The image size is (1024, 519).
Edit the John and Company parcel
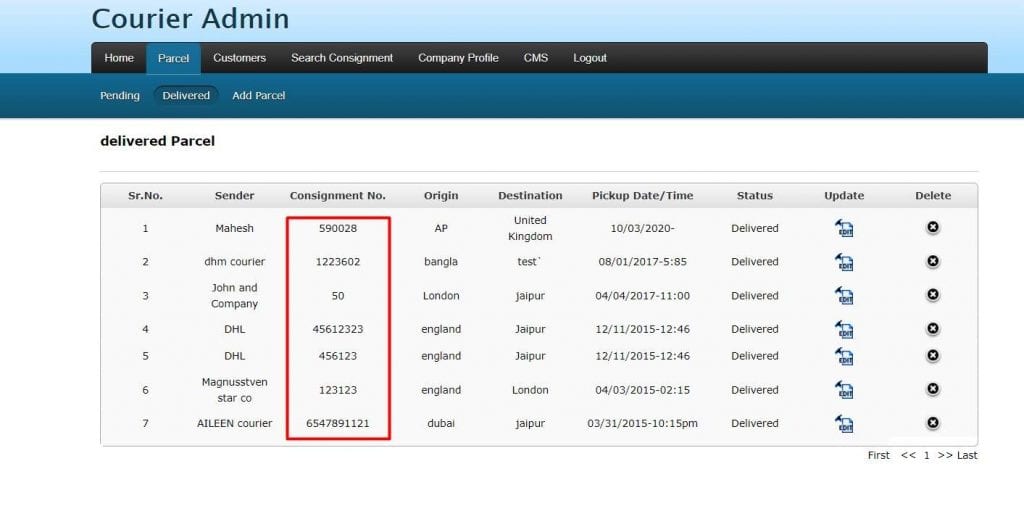tap(844, 296)
